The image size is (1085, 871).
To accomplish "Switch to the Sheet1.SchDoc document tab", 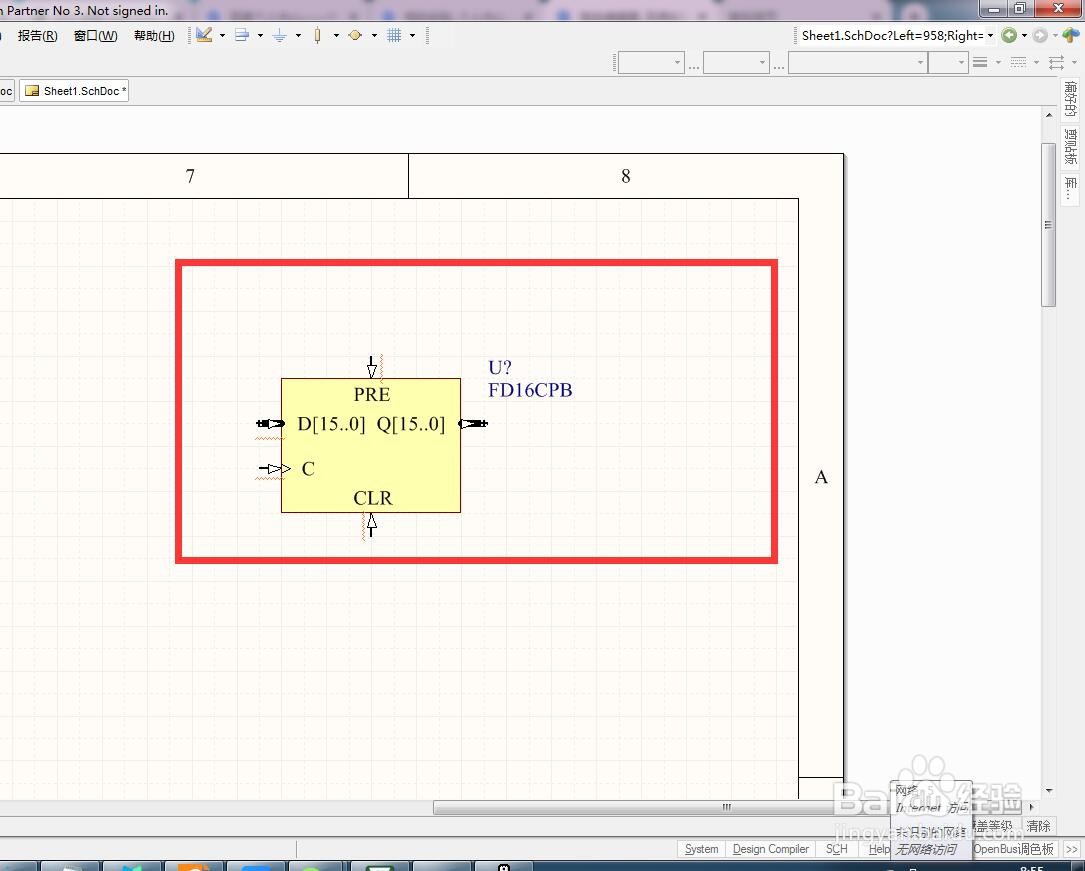I will [74, 91].
